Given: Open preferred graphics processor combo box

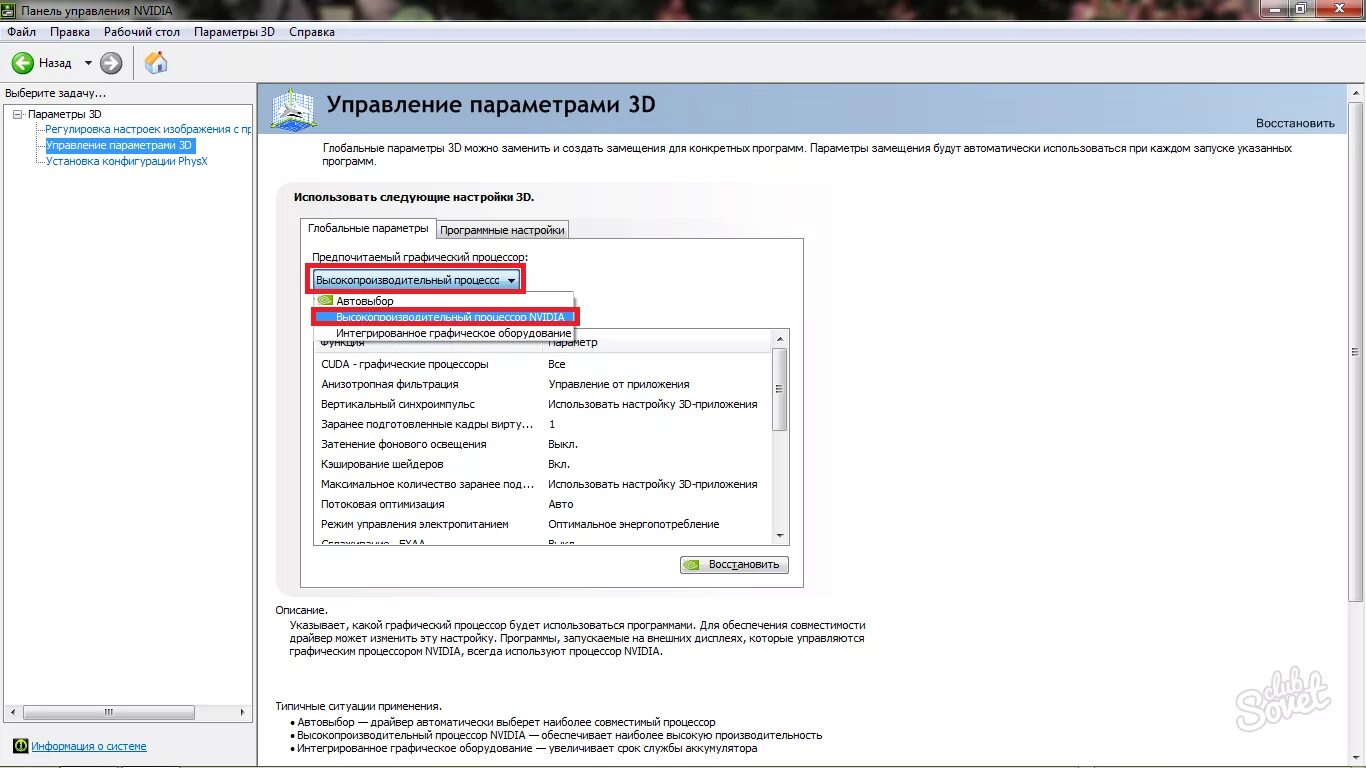Looking at the screenshot, I should 417,280.
